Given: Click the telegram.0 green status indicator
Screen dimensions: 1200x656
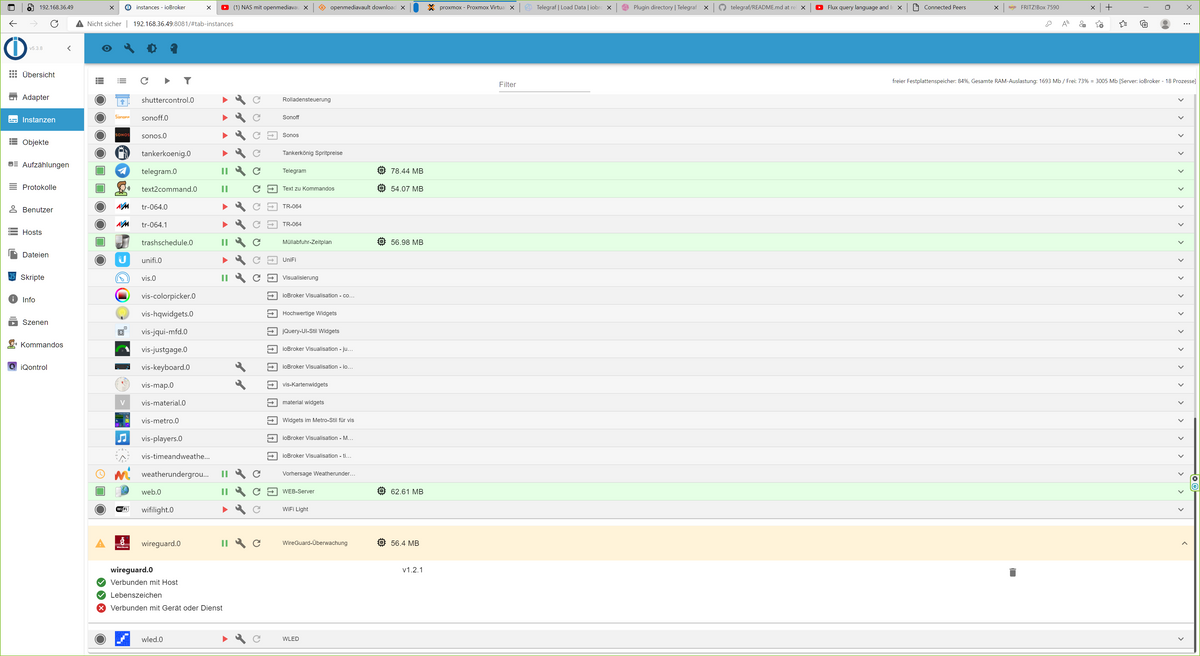Looking at the screenshot, I should [100, 171].
